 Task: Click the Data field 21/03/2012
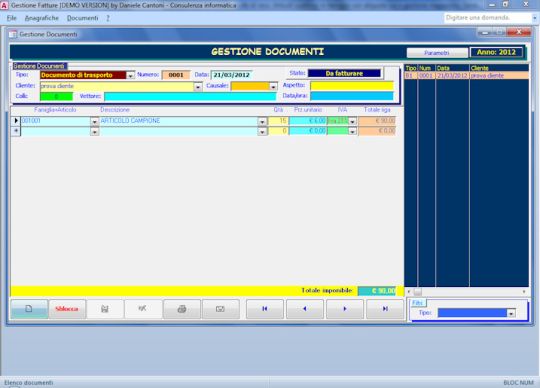(231, 75)
